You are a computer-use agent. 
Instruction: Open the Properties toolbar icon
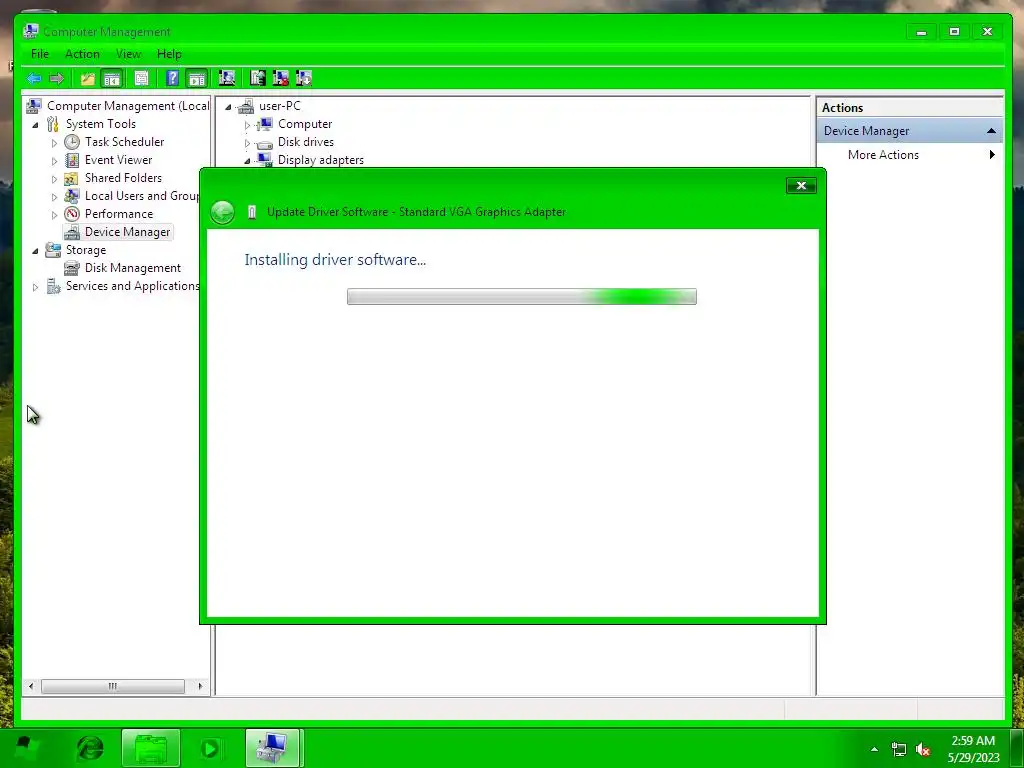coord(141,79)
